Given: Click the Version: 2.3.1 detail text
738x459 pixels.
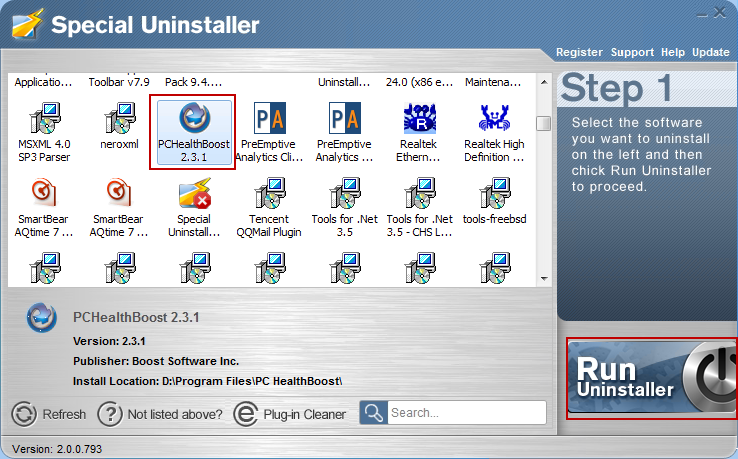Looking at the screenshot, I should click(x=109, y=341).
